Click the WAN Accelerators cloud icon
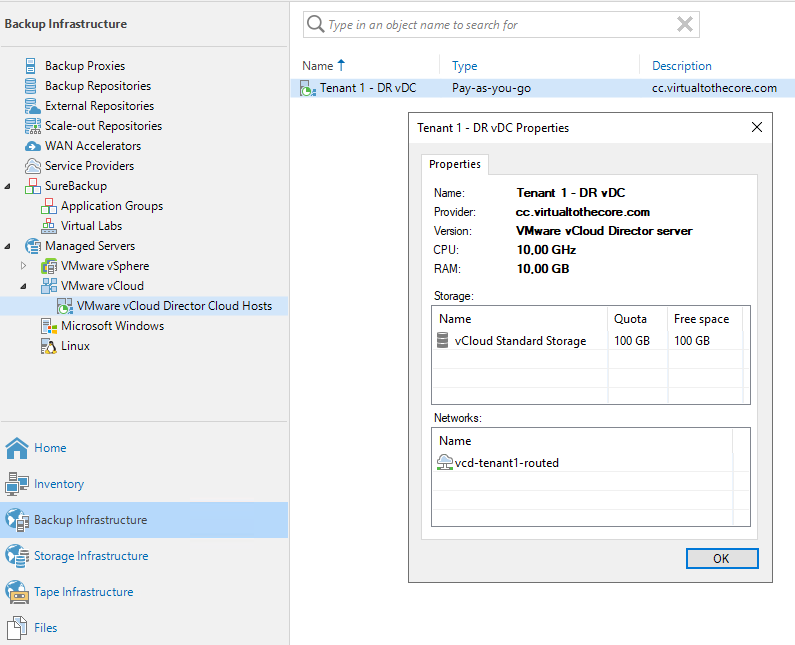This screenshot has width=795, height=645. (32, 146)
